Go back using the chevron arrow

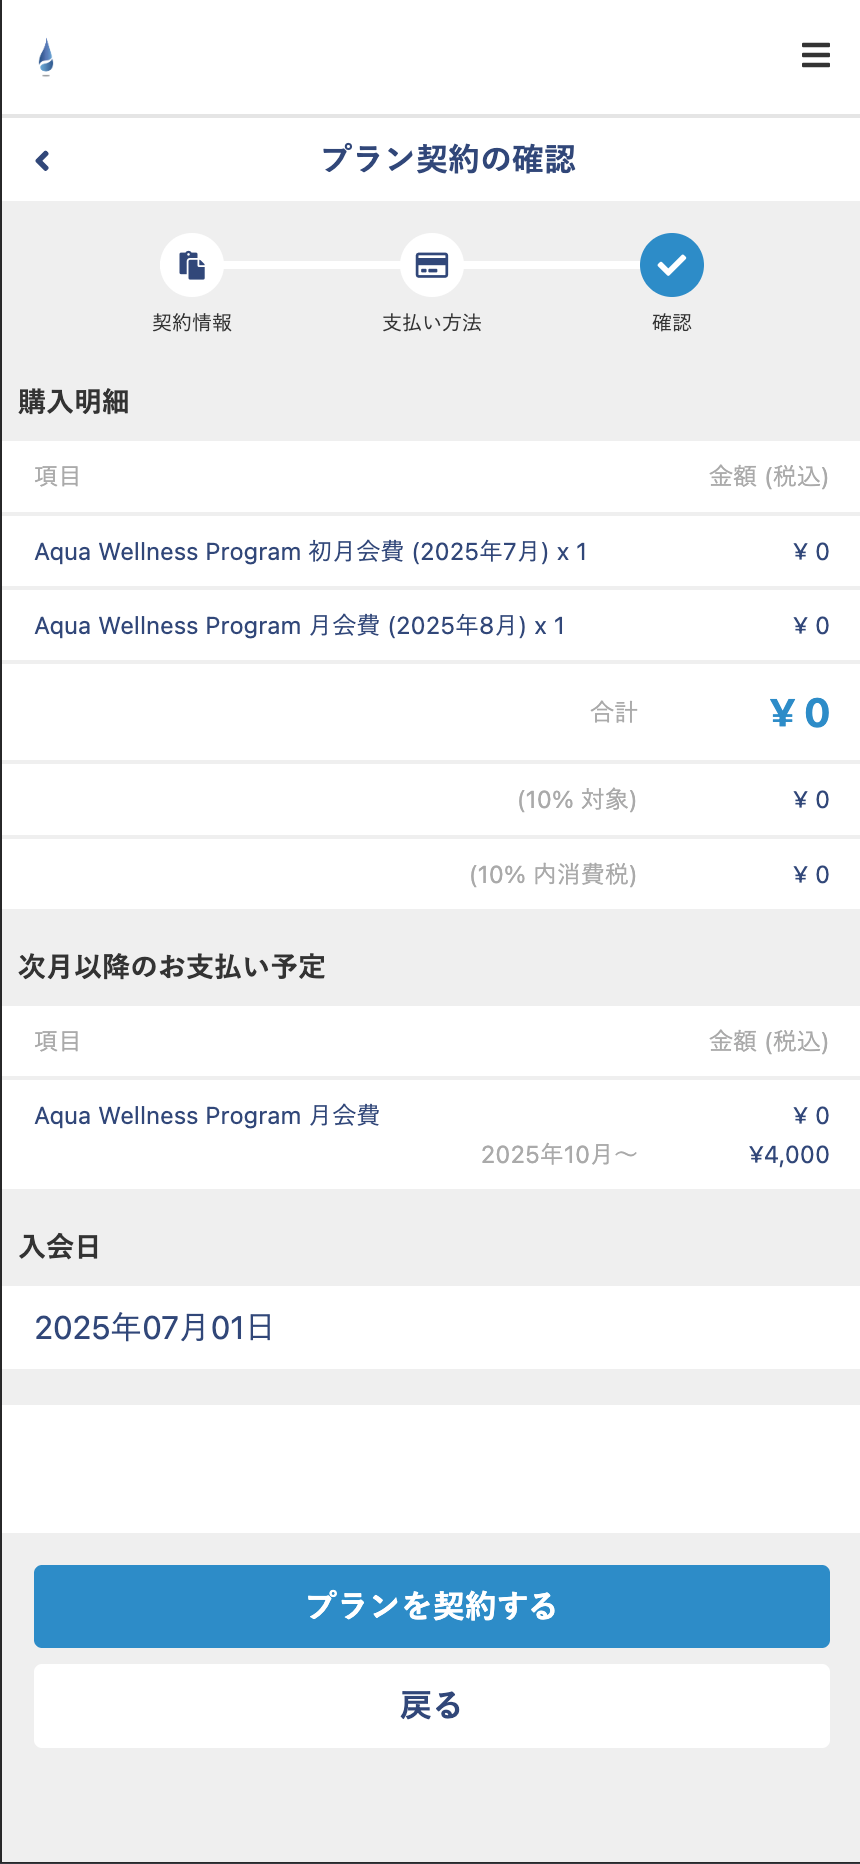[x=42, y=160]
